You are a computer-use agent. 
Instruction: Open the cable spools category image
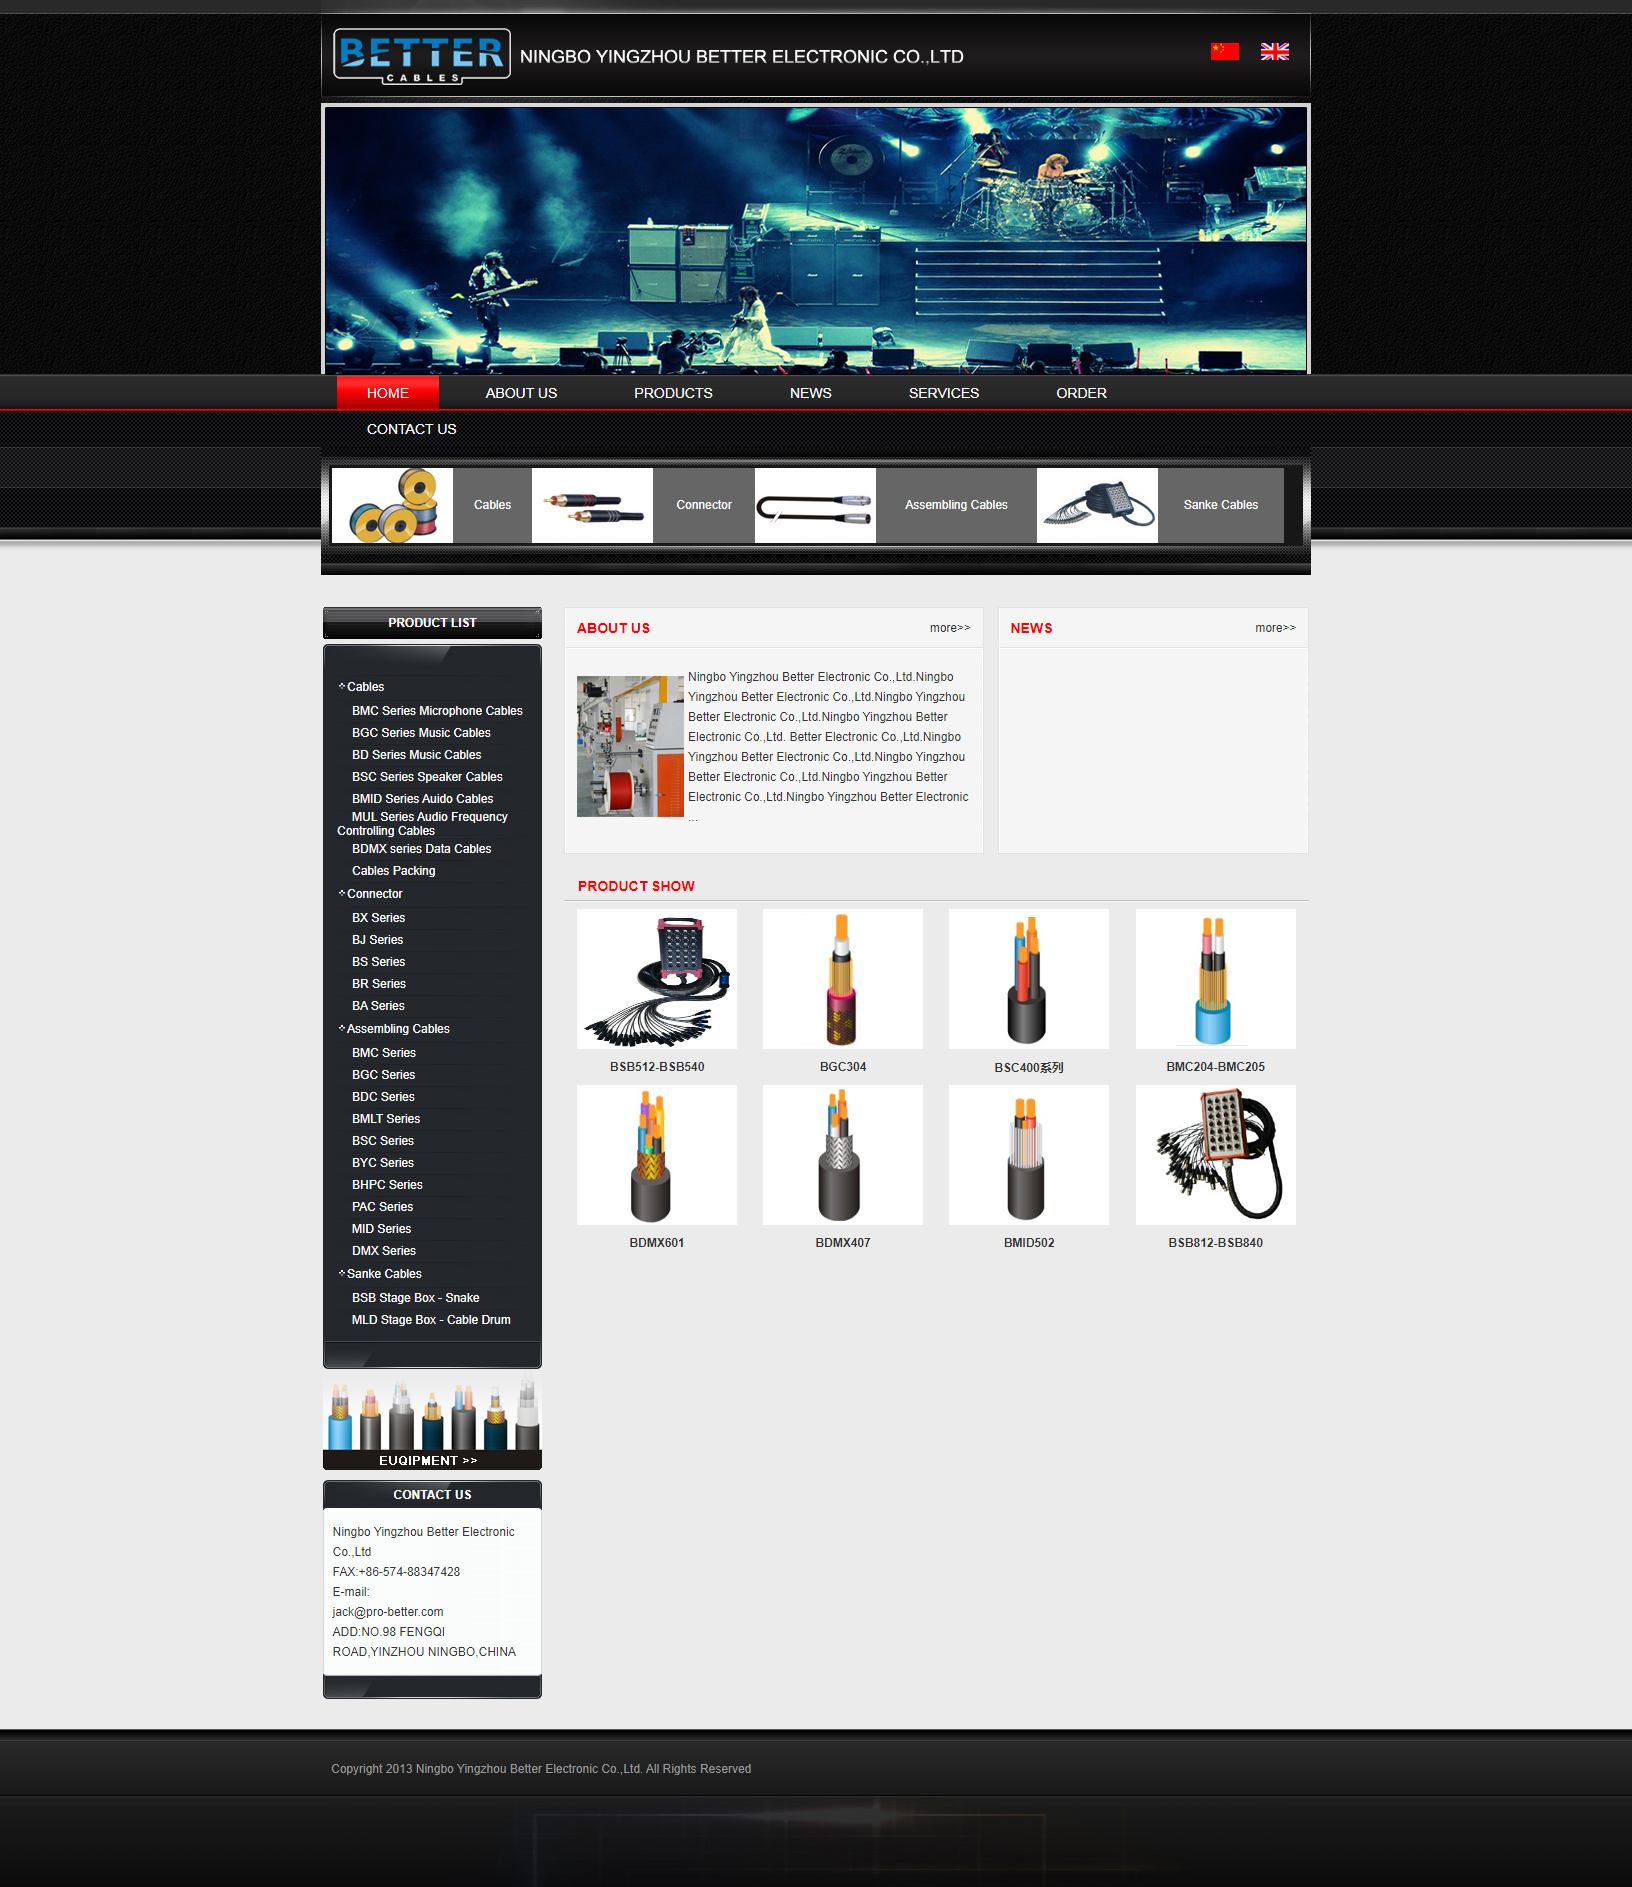(x=392, y=506)
